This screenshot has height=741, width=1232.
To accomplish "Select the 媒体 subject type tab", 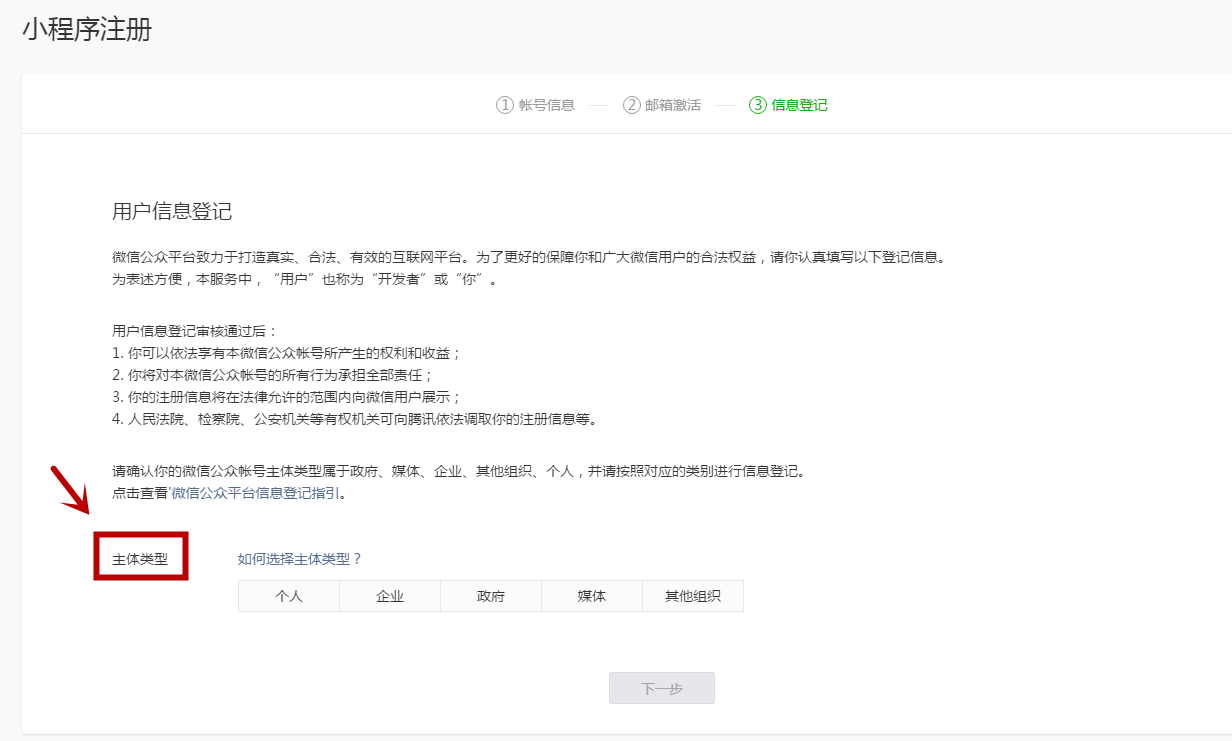I will click(591, 595).
